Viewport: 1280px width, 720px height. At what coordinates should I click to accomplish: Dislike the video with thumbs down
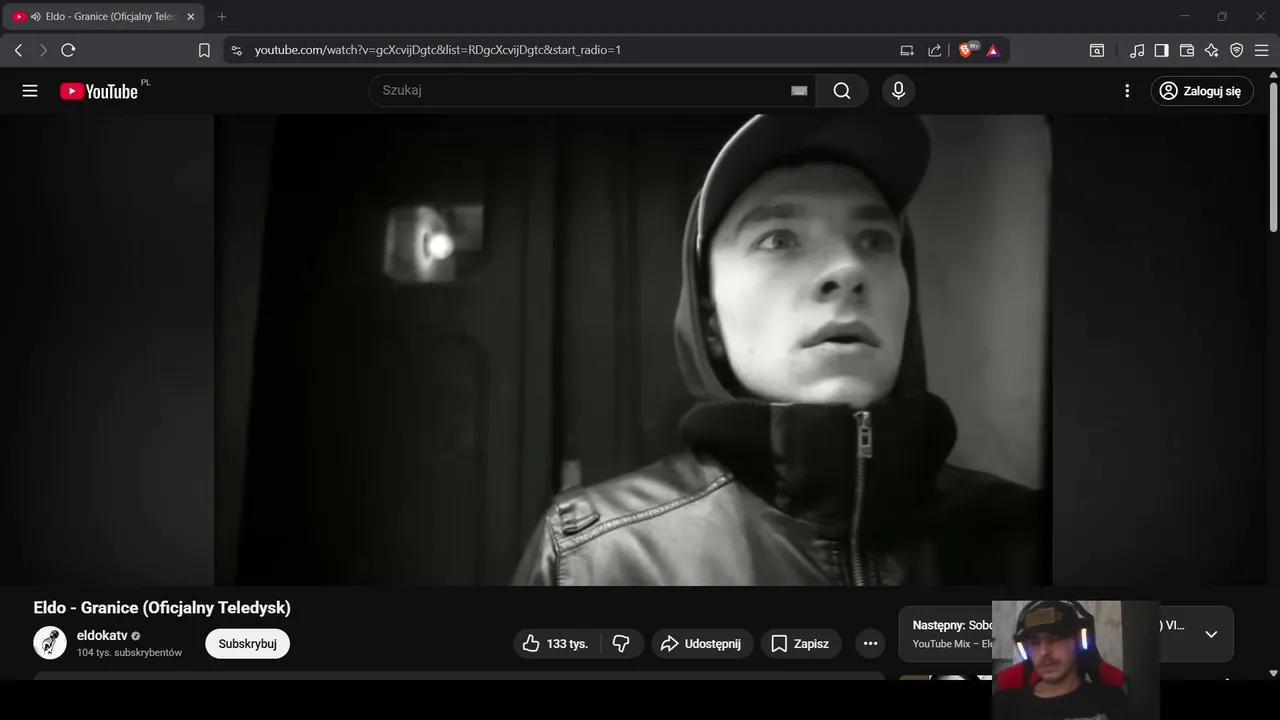(621, 644)
